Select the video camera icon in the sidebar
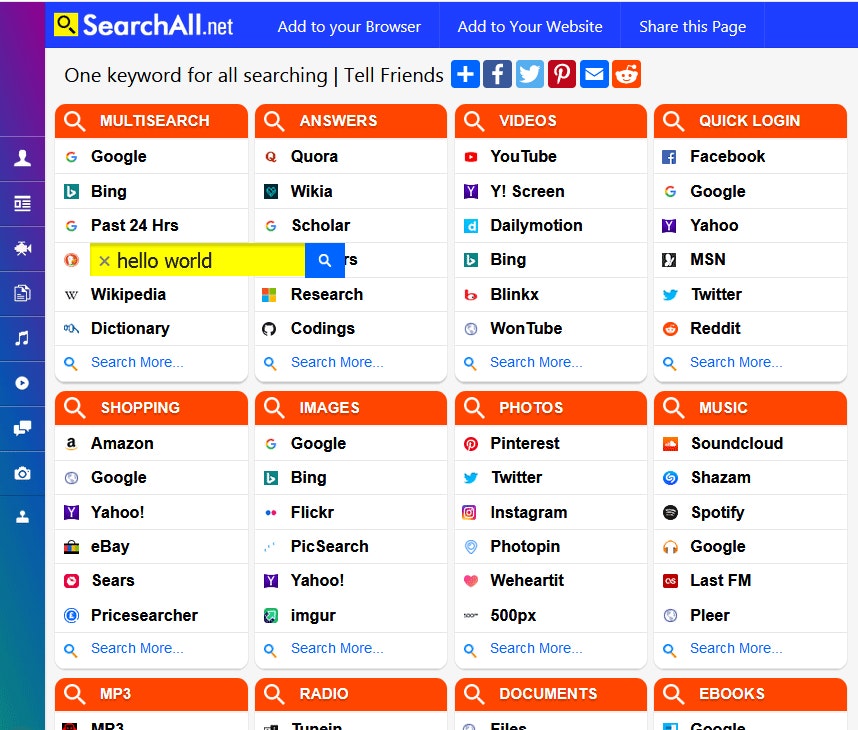Image resolution: width=858 pixels, height=730 pixels. (22, 248)
